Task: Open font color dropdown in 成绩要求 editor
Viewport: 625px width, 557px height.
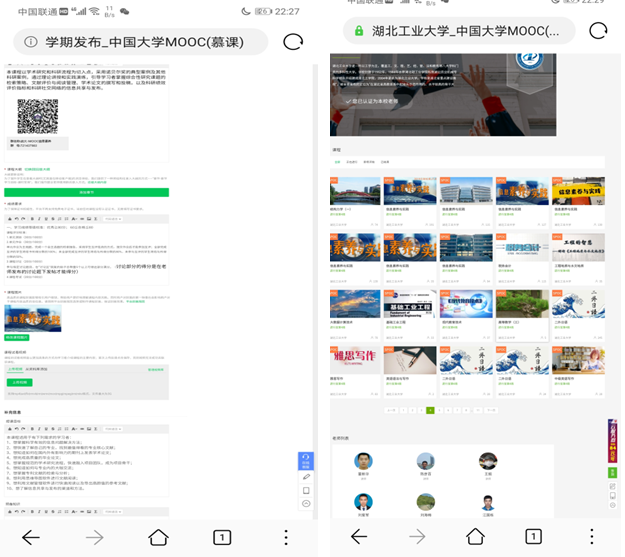Action: pos(74,219)
